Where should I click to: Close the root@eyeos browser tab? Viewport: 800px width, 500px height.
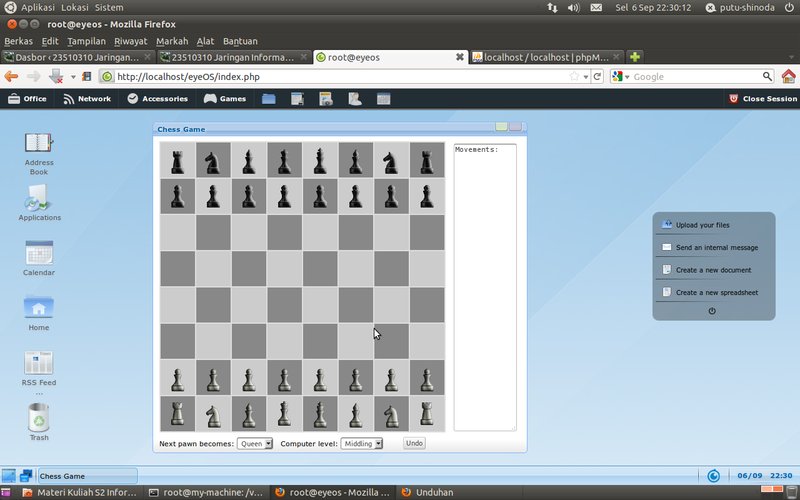[x=460, y=57]
